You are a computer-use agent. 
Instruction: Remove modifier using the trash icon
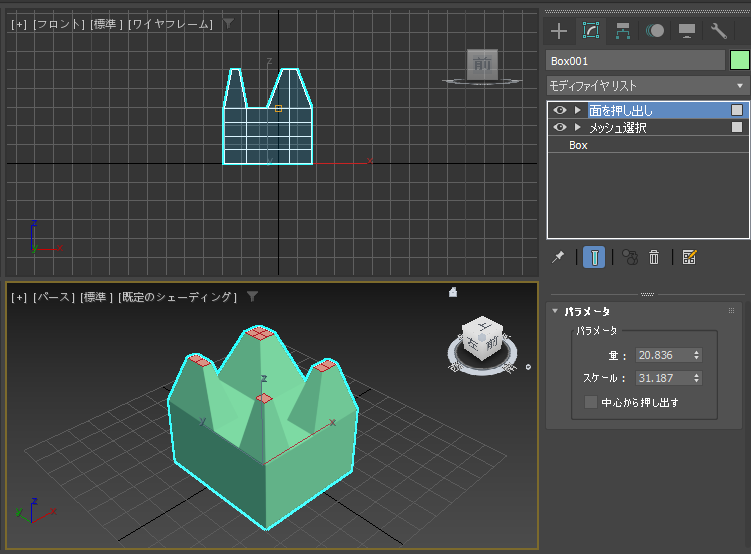(x=654, y=257)
